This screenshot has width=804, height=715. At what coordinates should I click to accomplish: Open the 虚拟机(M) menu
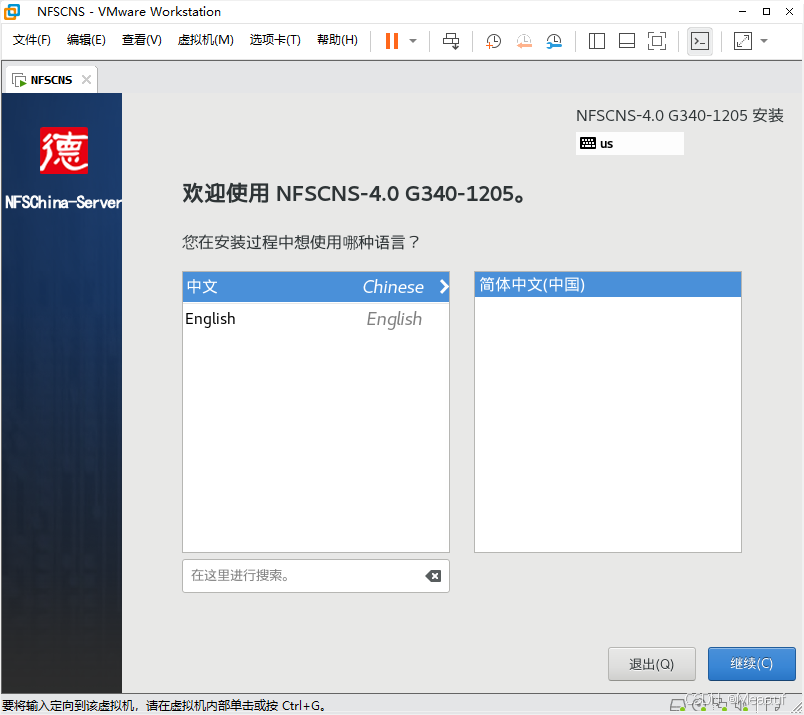click(x=206, y=40)
